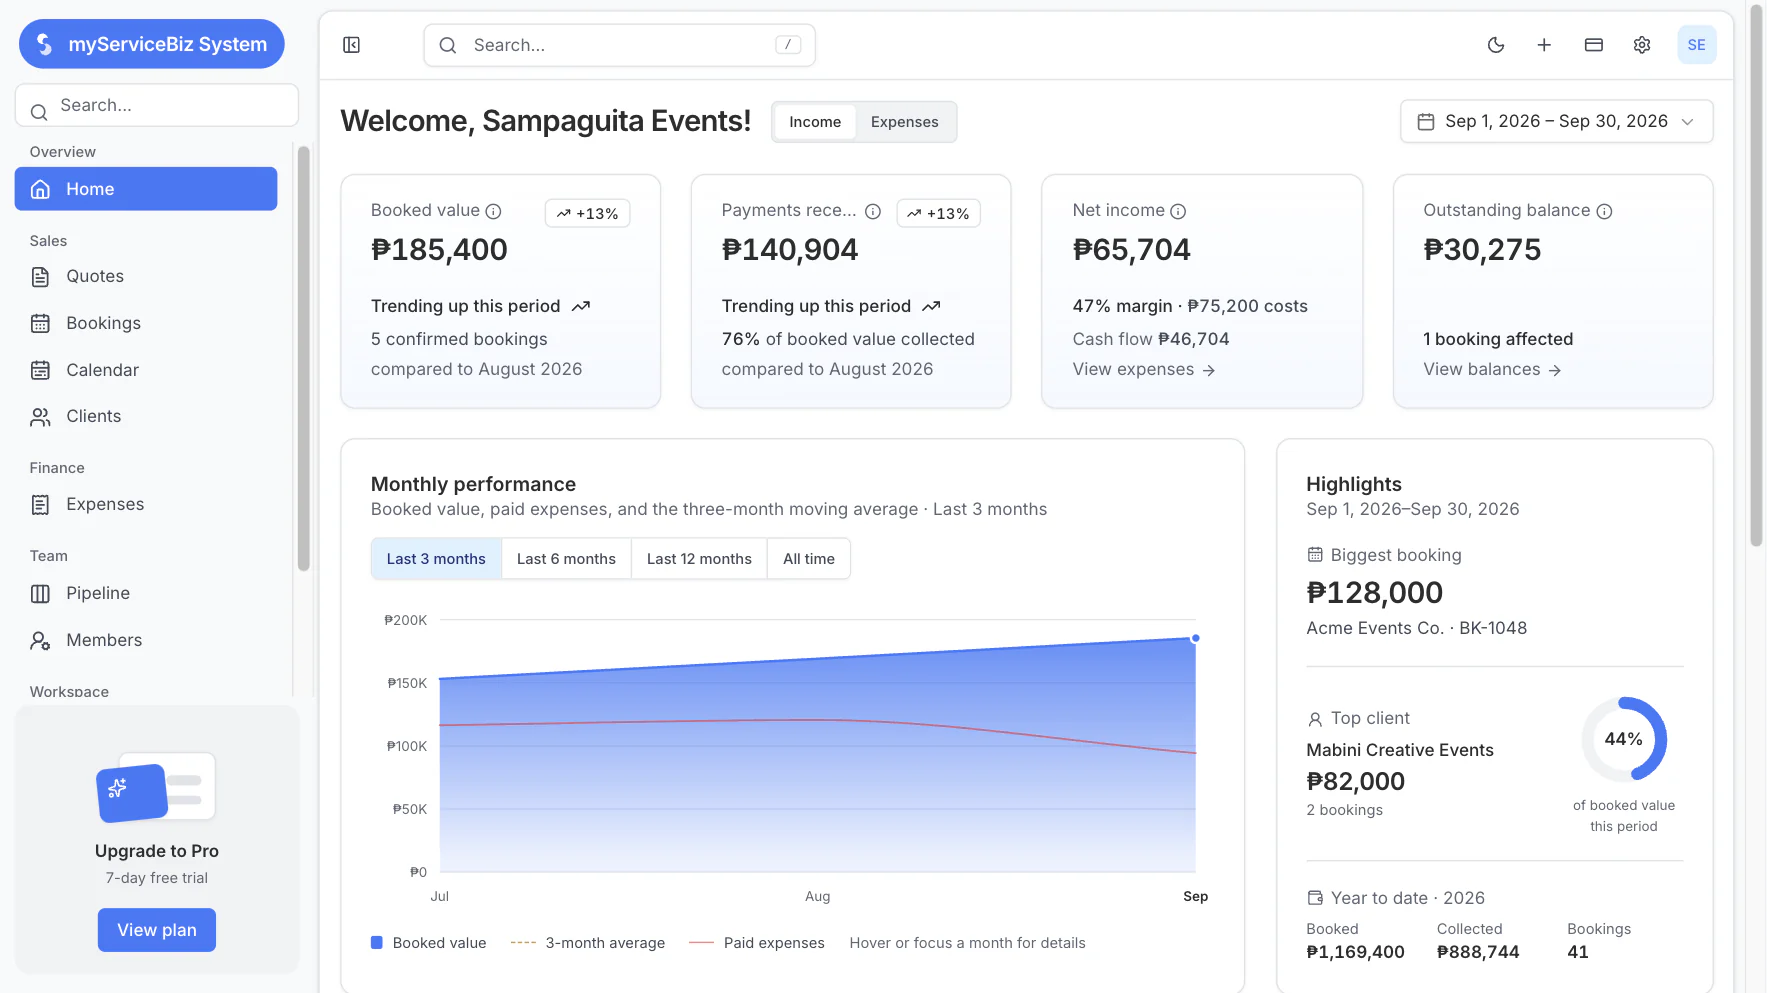1767x993 pixels.
Task: Click the Upgrade to Pro illustration
Action: pyautogui.click(x=156, y=788)
